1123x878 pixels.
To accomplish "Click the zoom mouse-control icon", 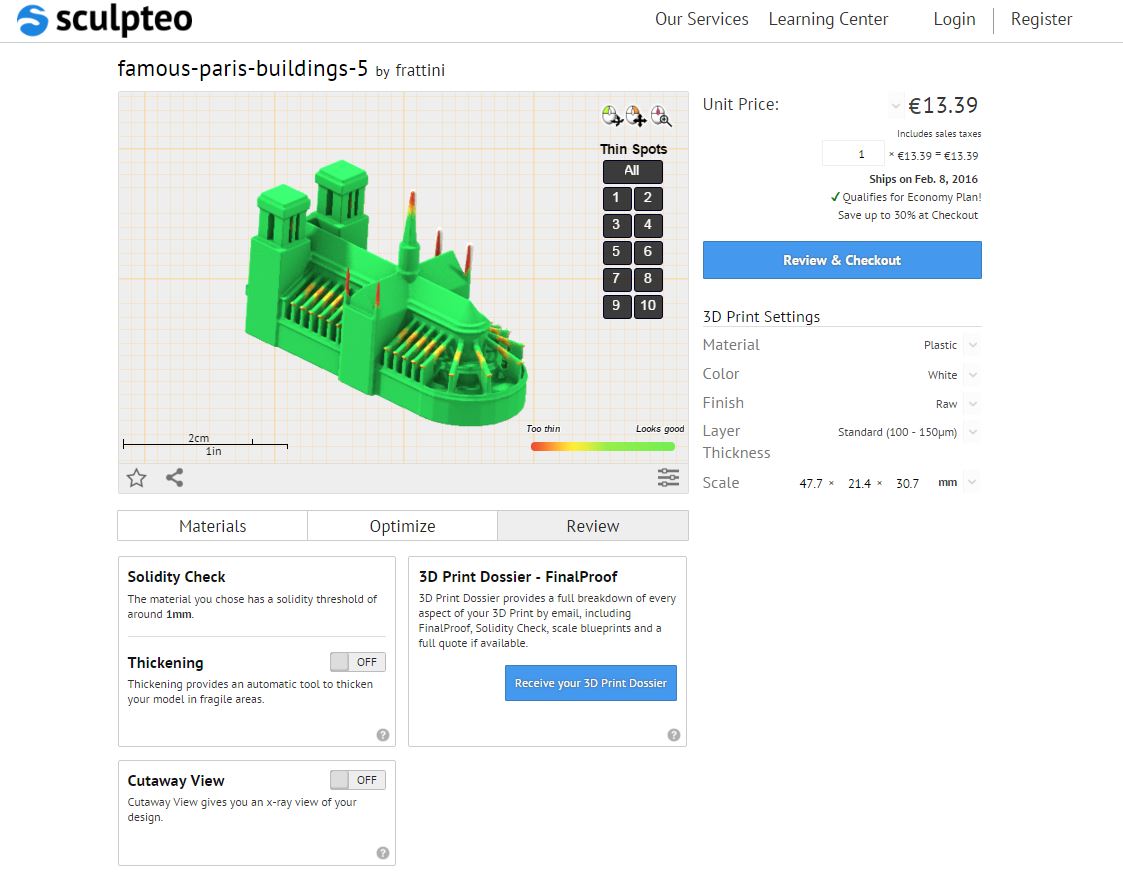I will coord(660,115).
